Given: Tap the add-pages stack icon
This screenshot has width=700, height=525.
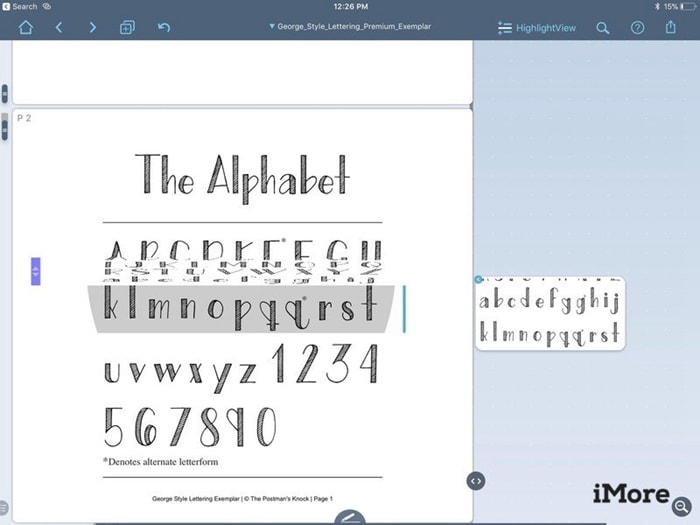Looking at the screenshot, I should [127, 28].
